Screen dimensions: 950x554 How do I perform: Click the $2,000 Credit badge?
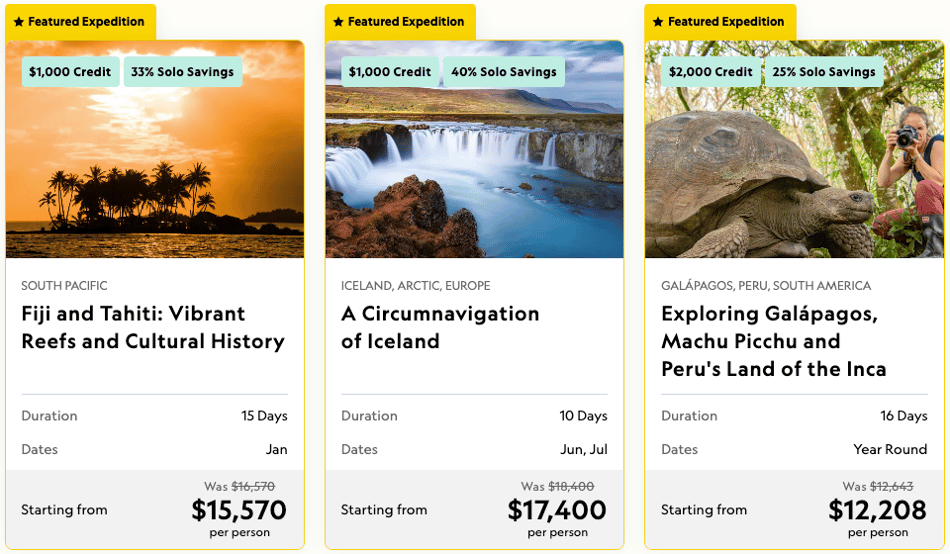[711, 72]
